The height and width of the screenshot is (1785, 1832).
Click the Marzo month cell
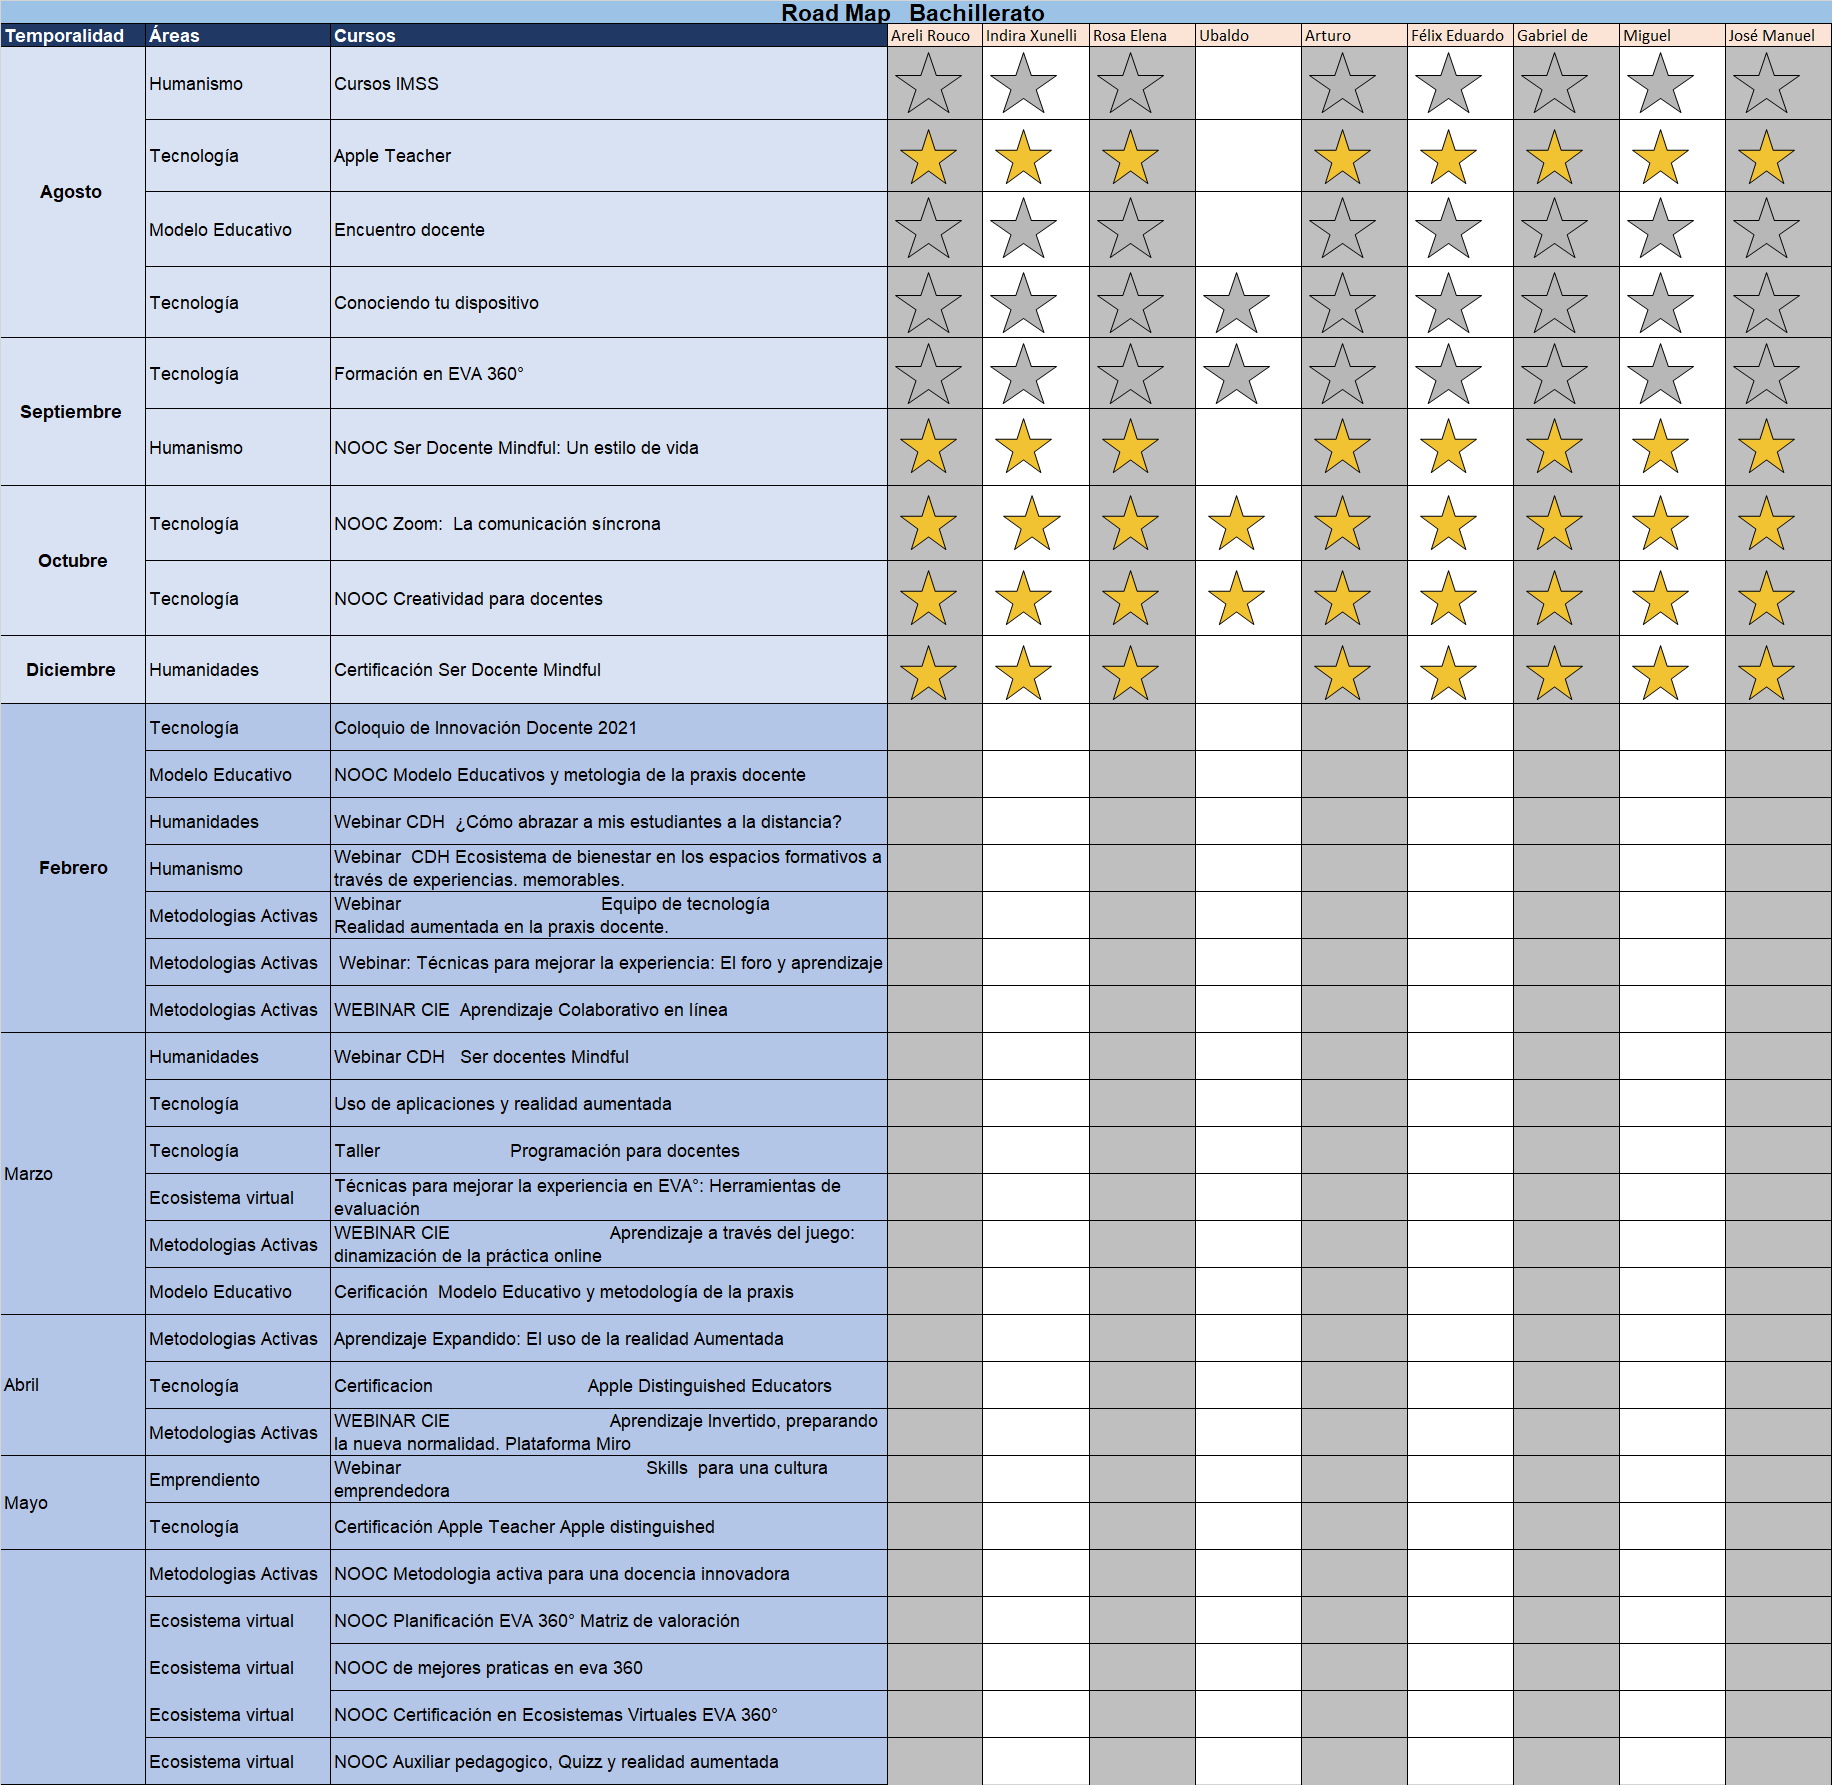point(73,1174)
